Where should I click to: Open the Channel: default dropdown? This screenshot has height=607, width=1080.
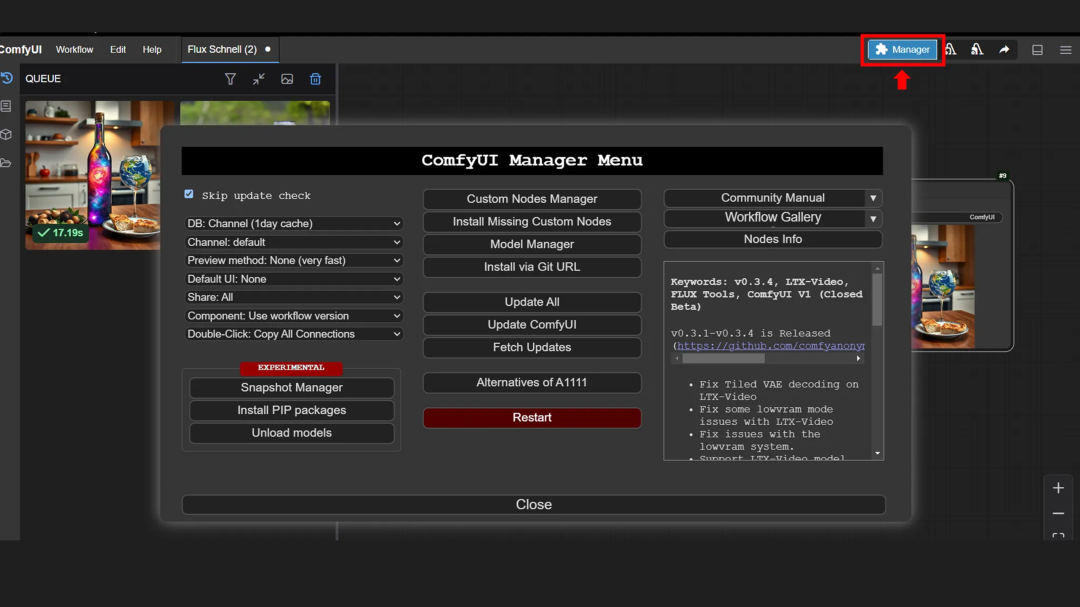pyautogui.click(x=293, y=242)
